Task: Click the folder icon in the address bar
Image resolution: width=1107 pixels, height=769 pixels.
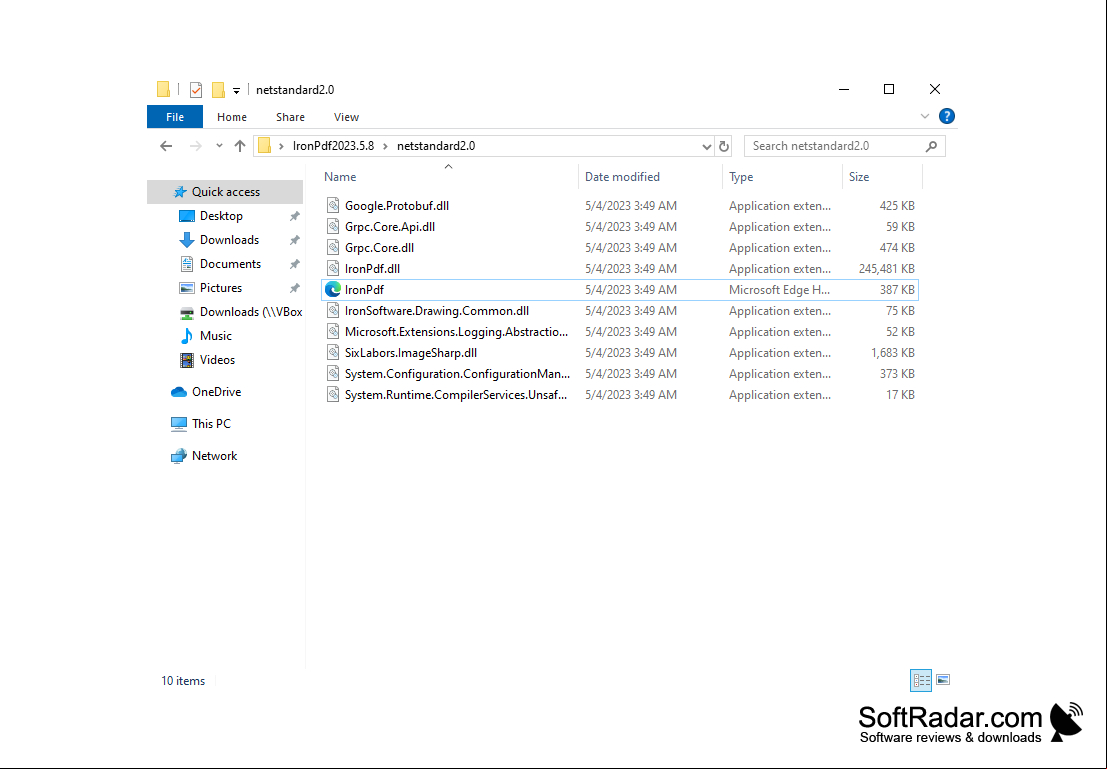Action: [x=265, y=146]
